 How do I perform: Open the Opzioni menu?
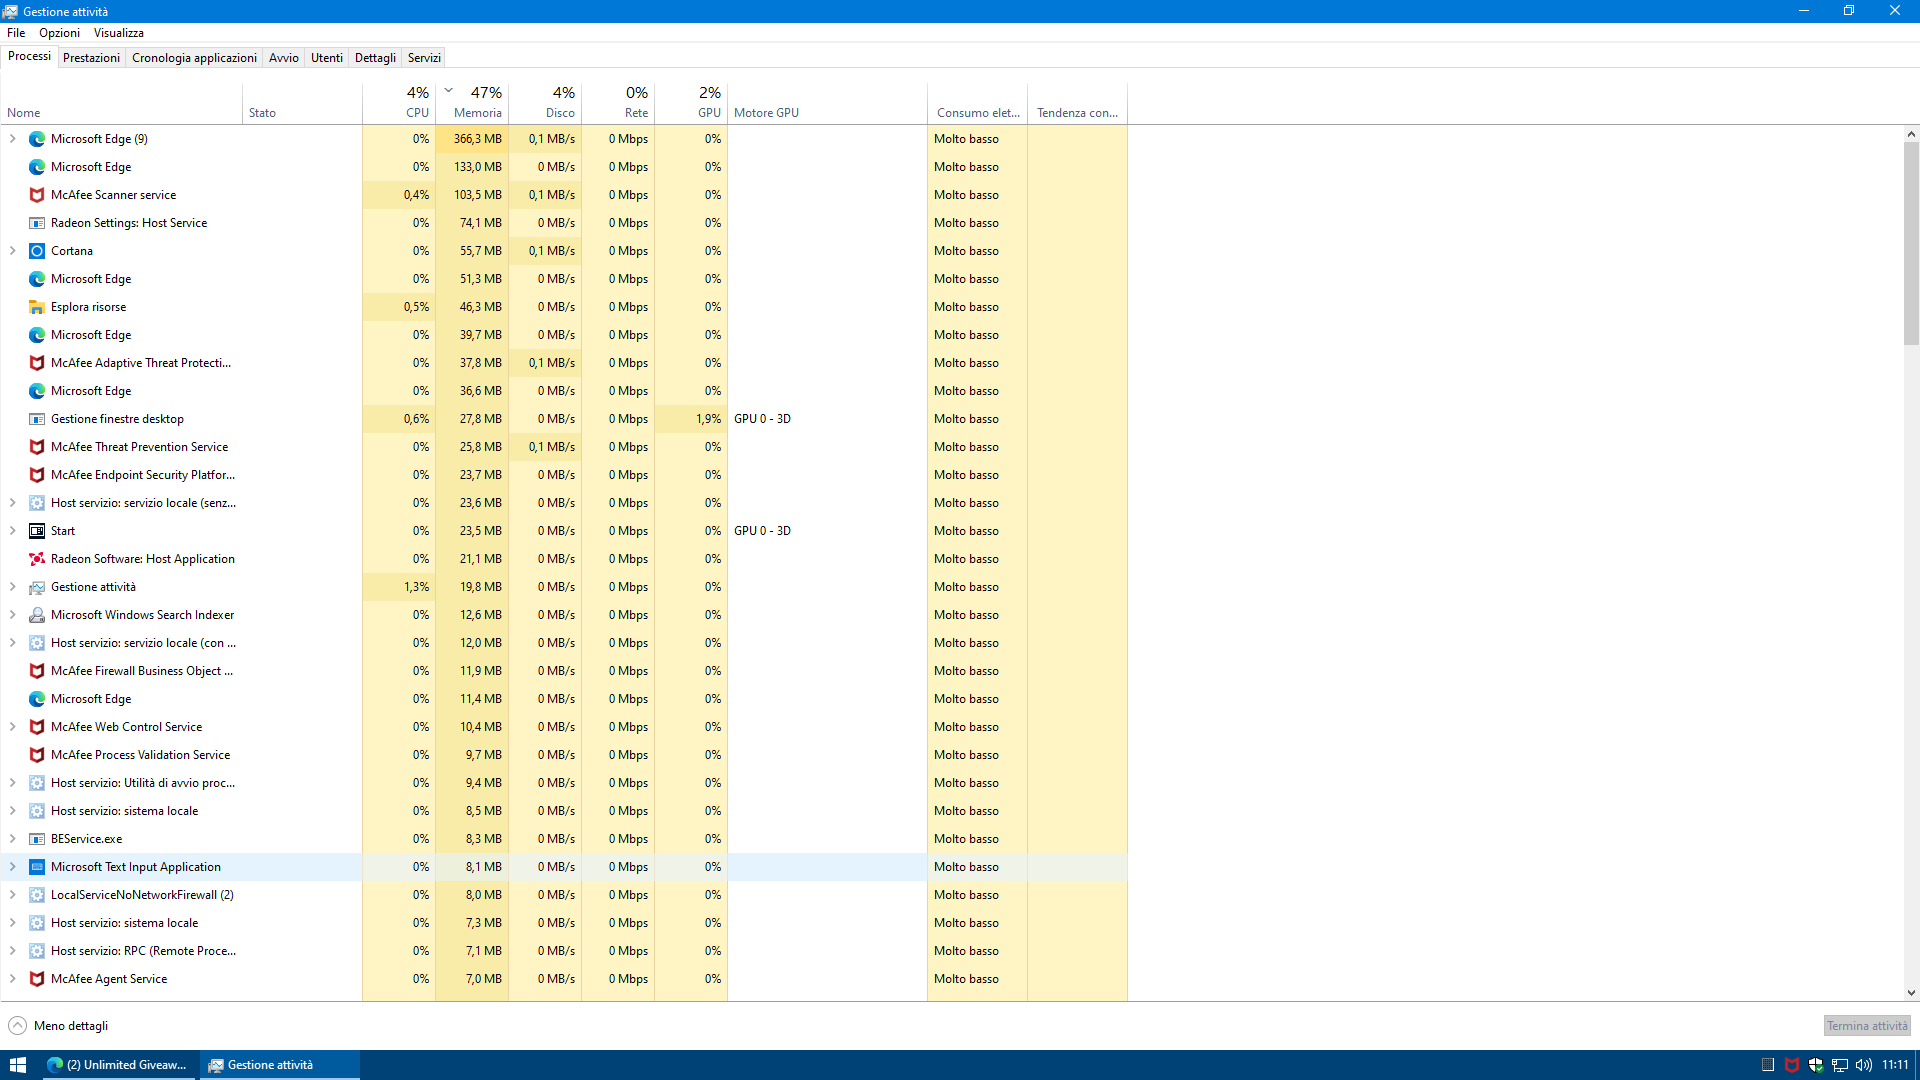point(59,33)
